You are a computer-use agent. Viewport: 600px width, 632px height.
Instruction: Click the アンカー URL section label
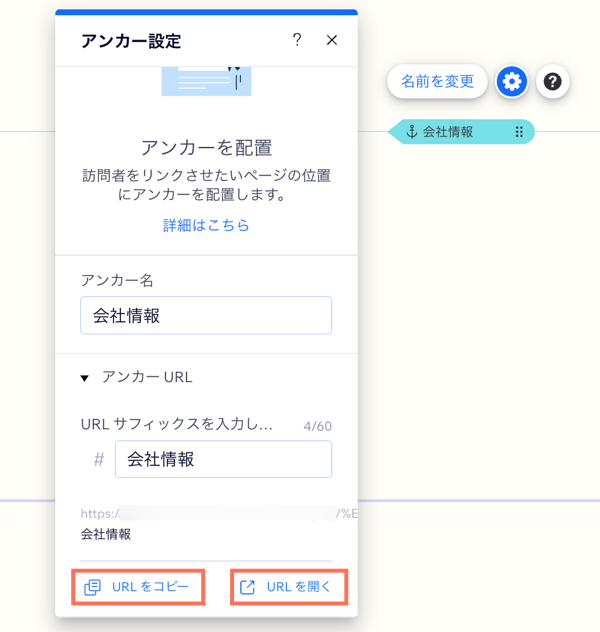click(147, 377)
